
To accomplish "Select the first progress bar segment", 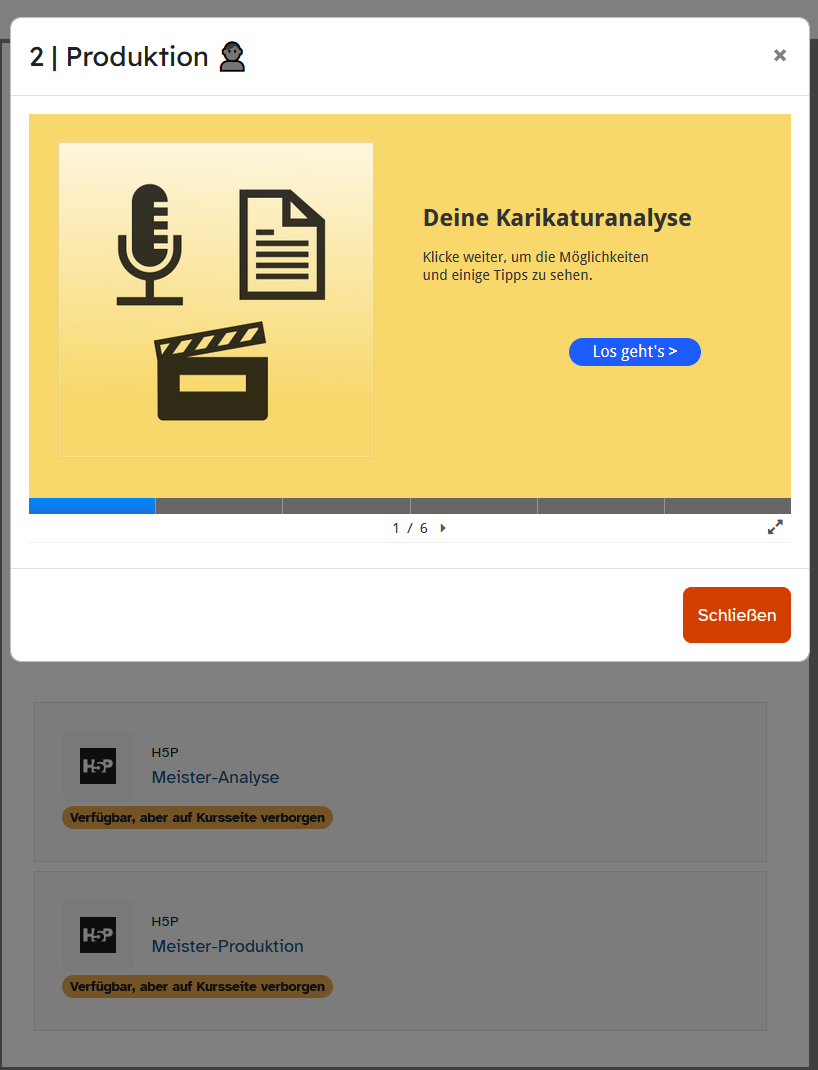I will 92,506.
